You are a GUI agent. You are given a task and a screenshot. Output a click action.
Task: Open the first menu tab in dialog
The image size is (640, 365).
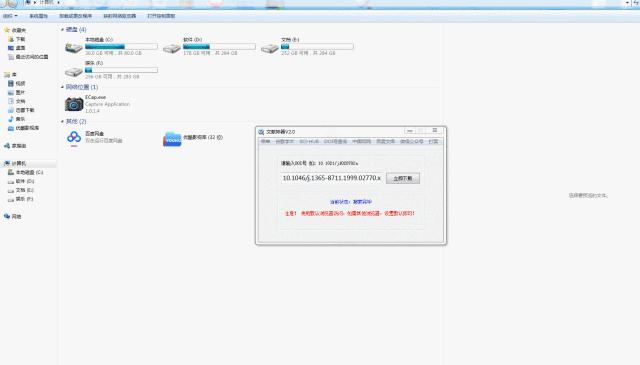[266, 141]
